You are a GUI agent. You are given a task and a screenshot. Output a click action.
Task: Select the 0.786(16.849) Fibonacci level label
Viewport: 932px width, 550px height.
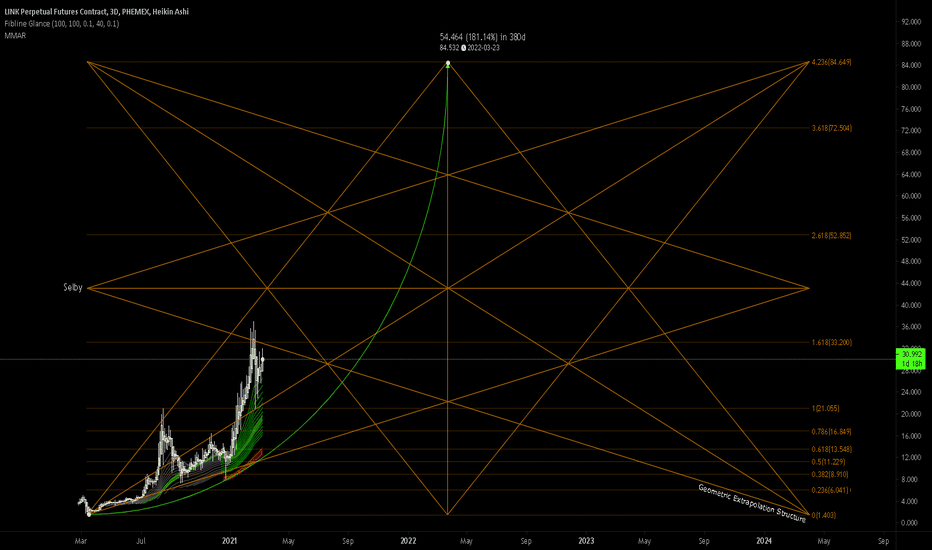click(832, 432)
